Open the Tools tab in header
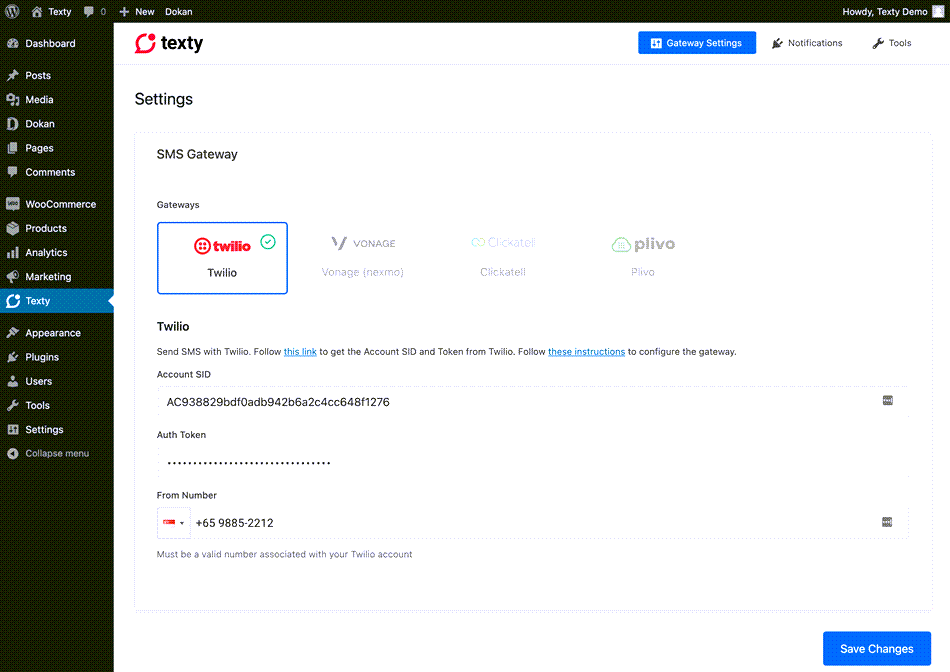 point(892,43)
